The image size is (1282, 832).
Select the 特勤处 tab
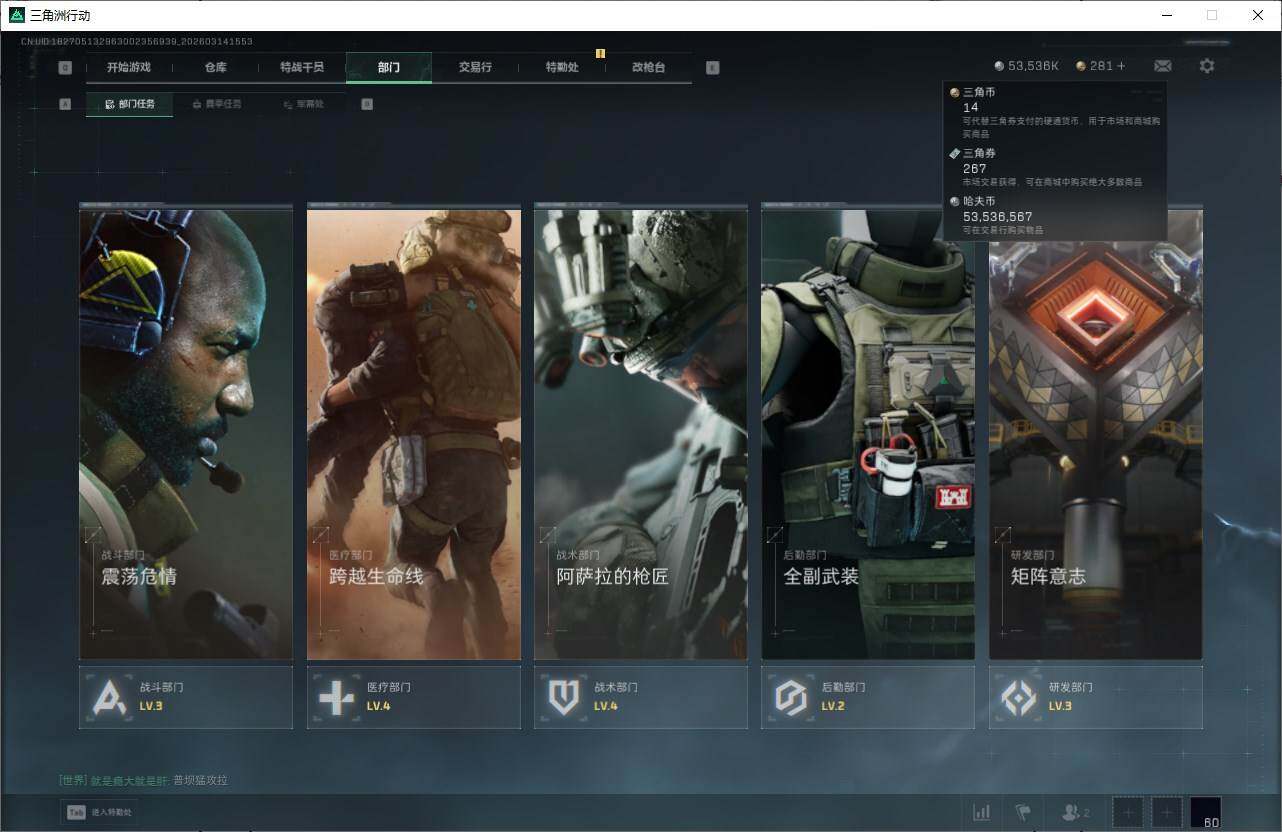562,67
